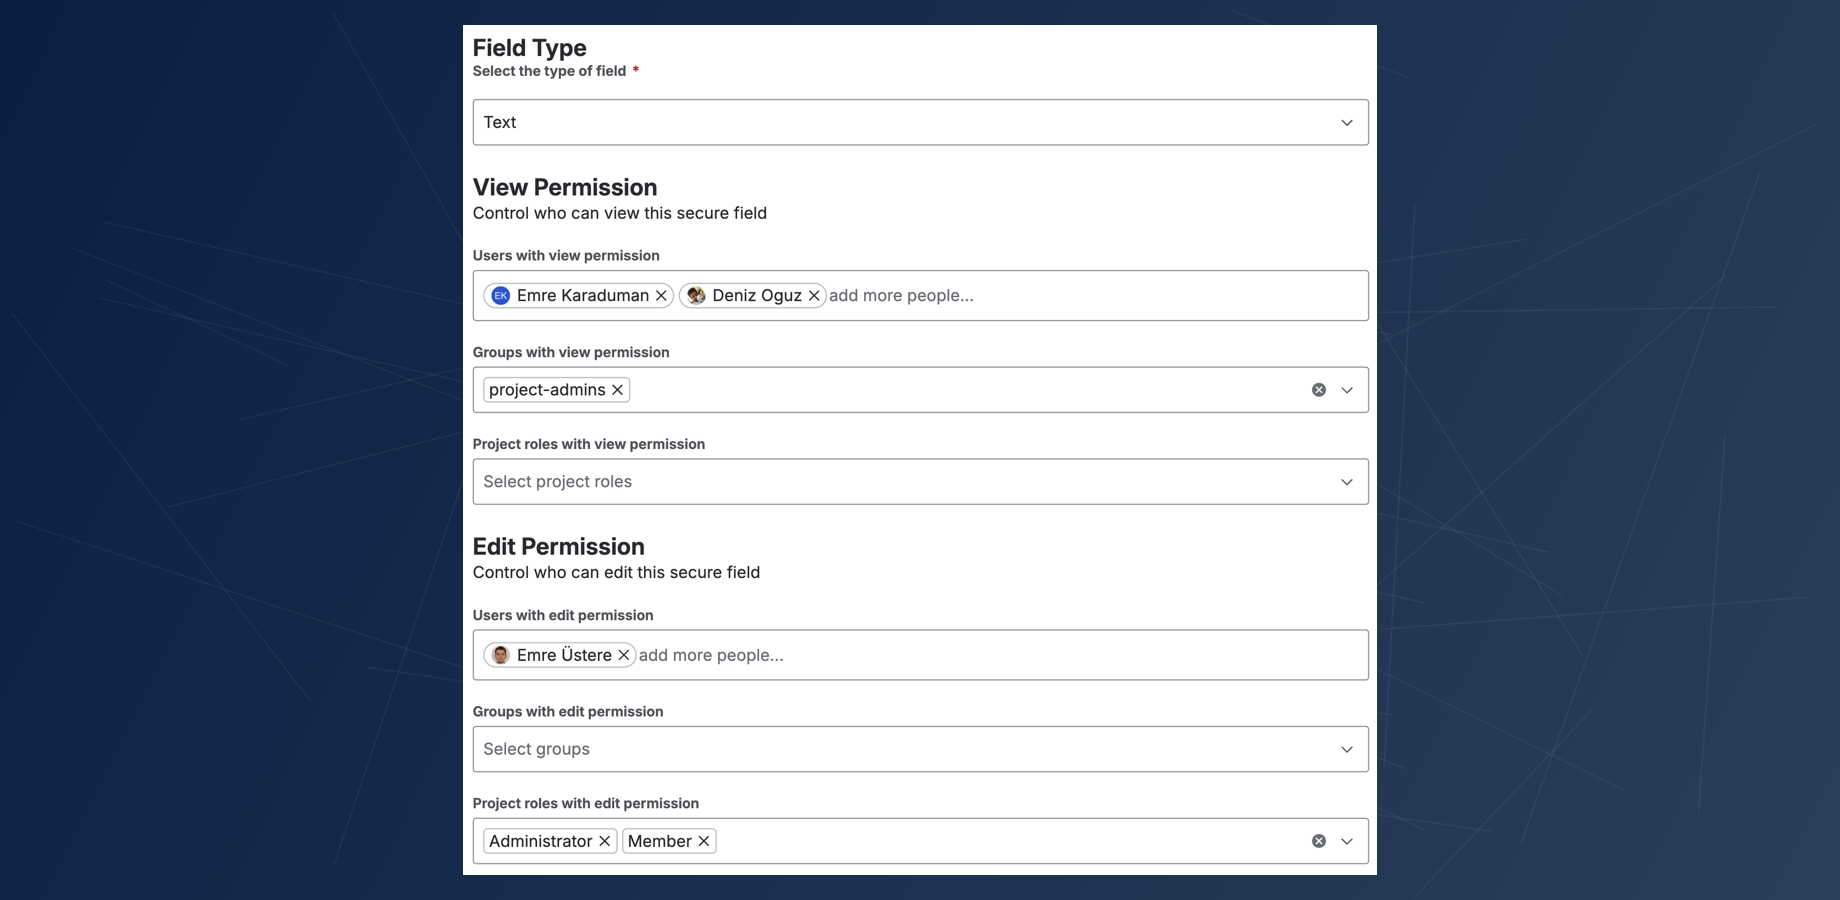Viewport: 1840px width, 900px height.
Task: Remove the Member role tag
Action: tap(704, 842)
